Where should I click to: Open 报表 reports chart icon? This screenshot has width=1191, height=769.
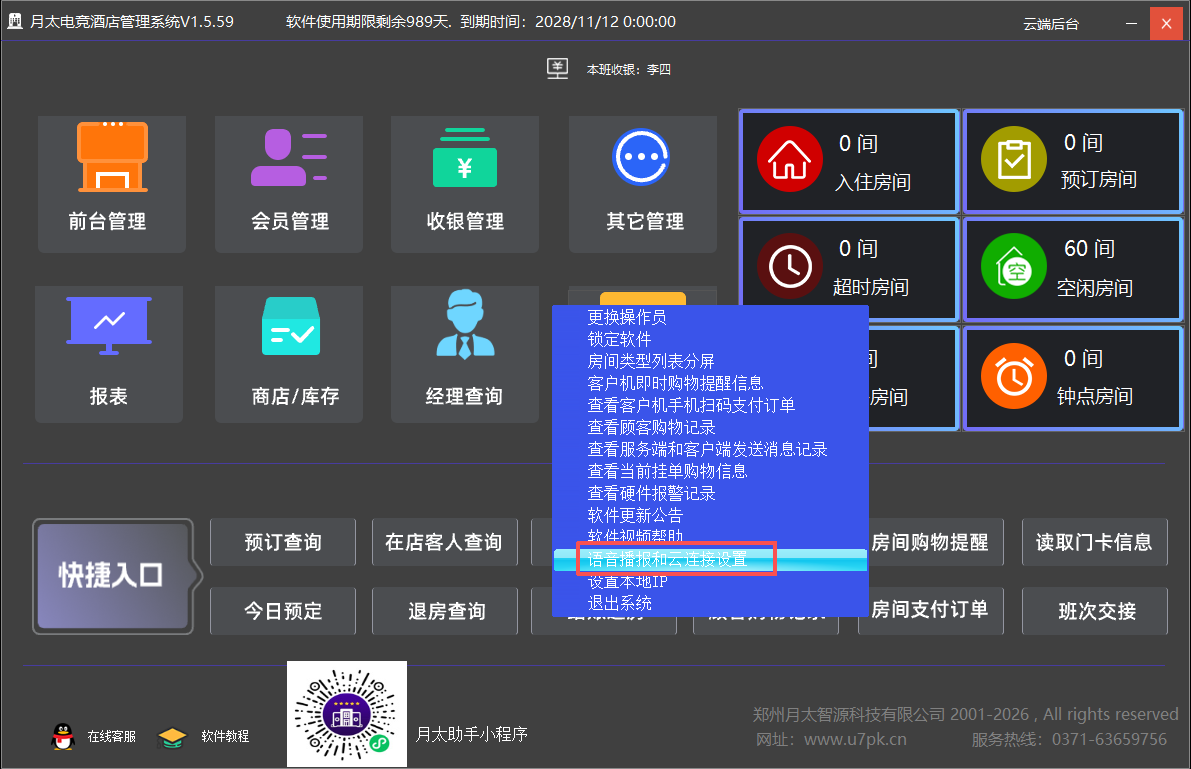click(109, 326)
